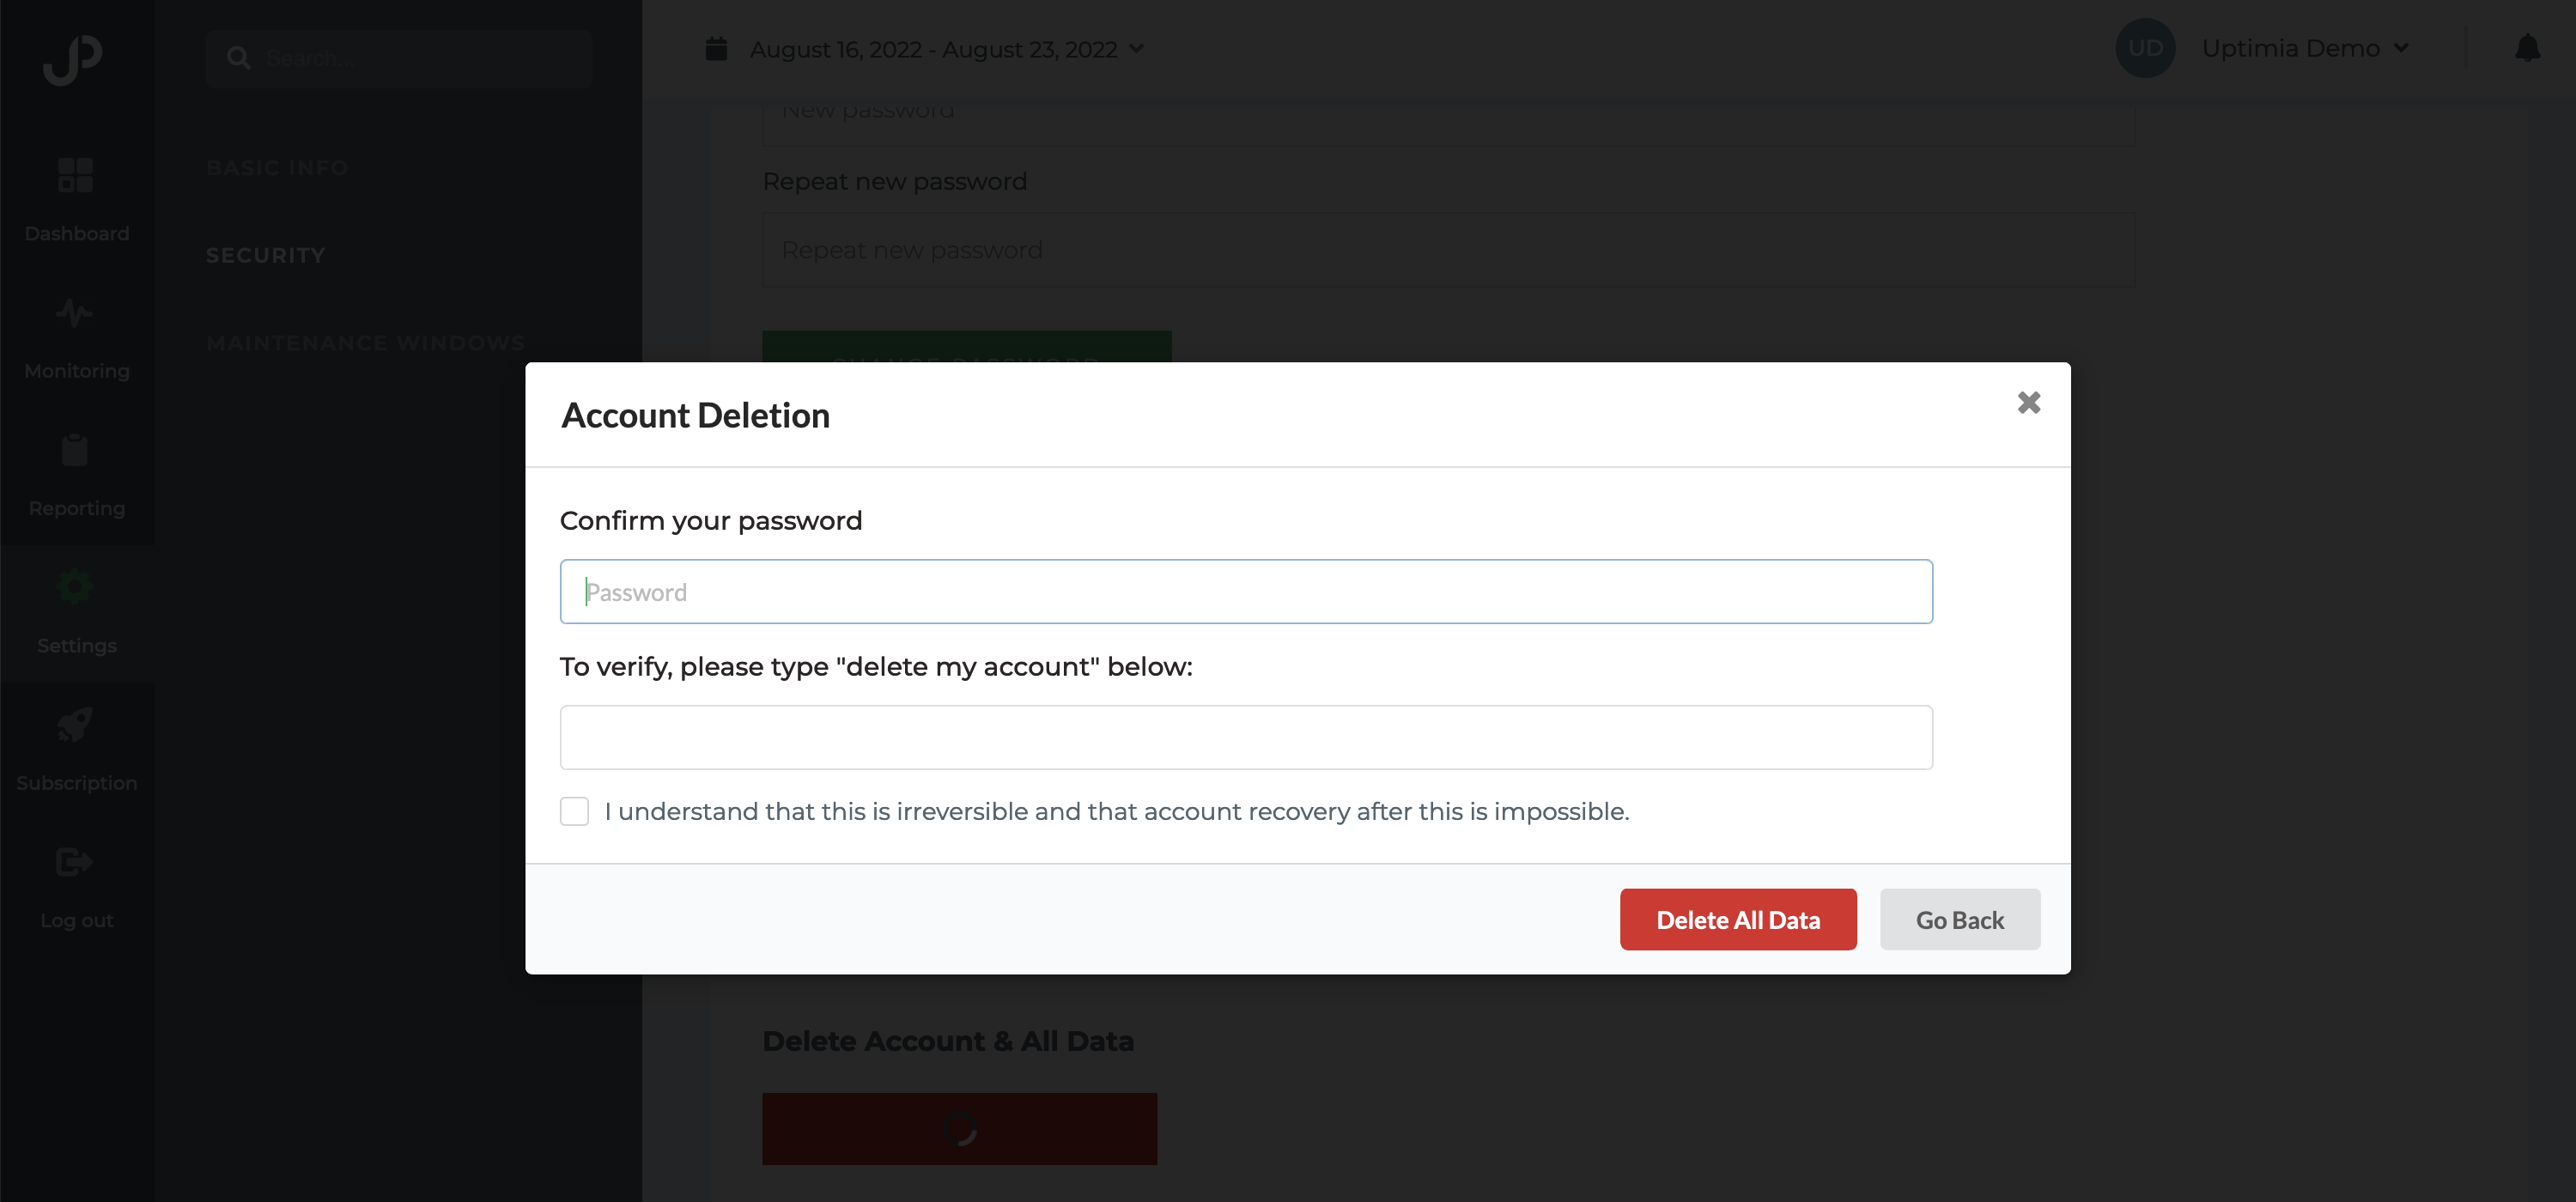The width and height of the screenshot is (2576, 1202).
Task: Open notifications bell icon
Action: pyautogui.click(x=2527, y=47)
